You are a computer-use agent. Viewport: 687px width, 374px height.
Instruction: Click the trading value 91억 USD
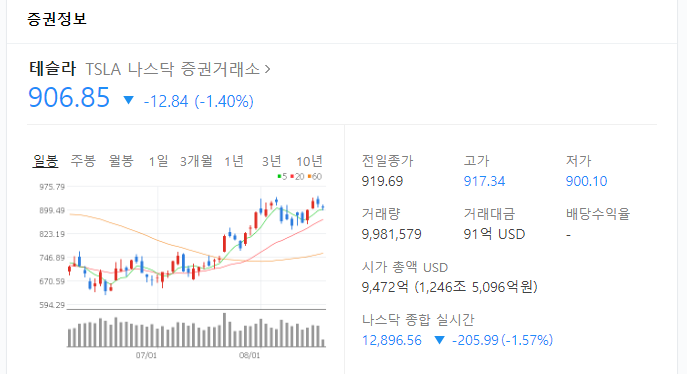[x=494, y=234]
